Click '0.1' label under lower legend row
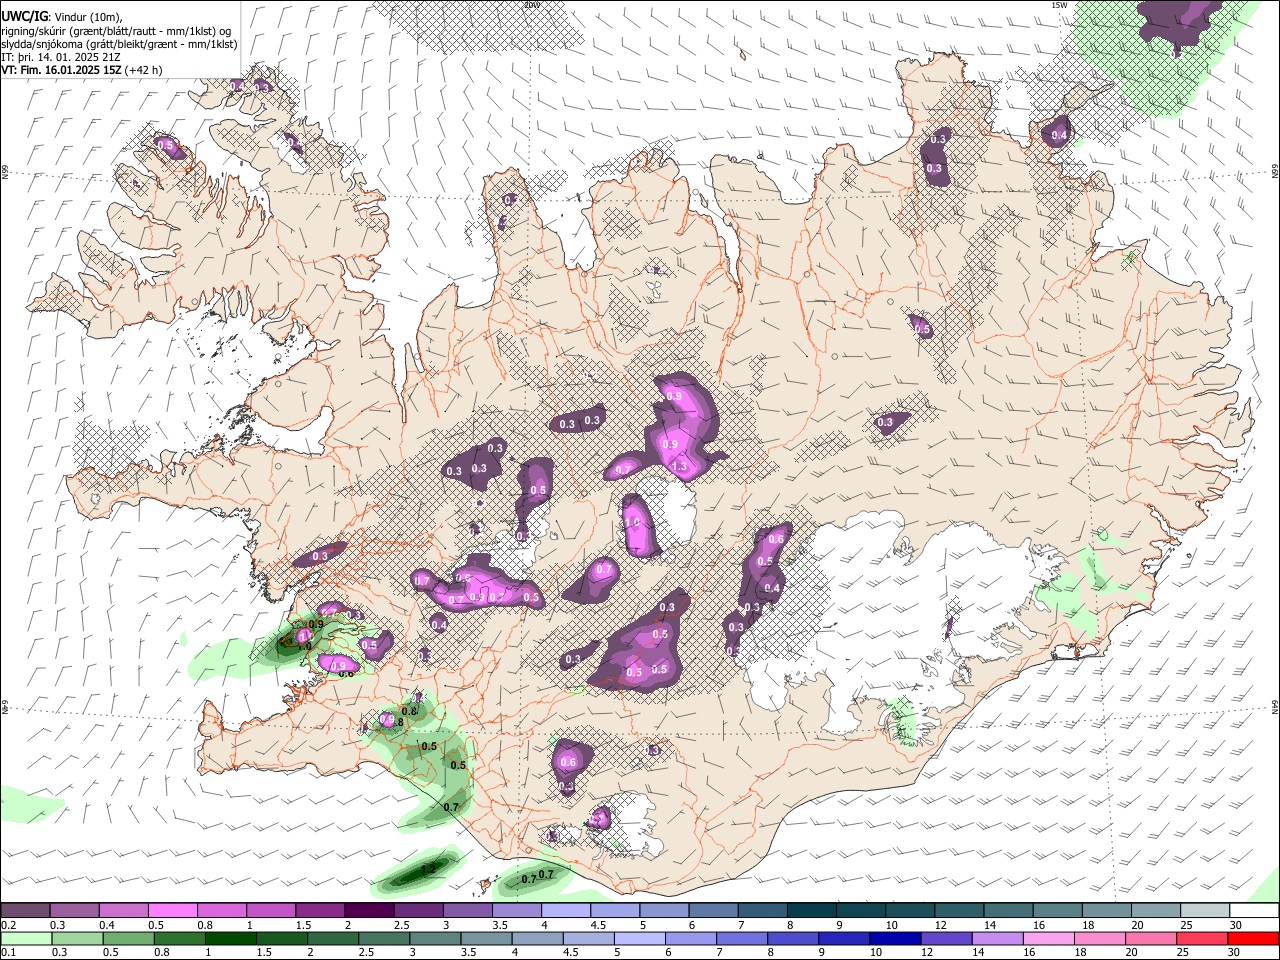The height and width of the screenshot is (960, 1280). coord(9,952)
